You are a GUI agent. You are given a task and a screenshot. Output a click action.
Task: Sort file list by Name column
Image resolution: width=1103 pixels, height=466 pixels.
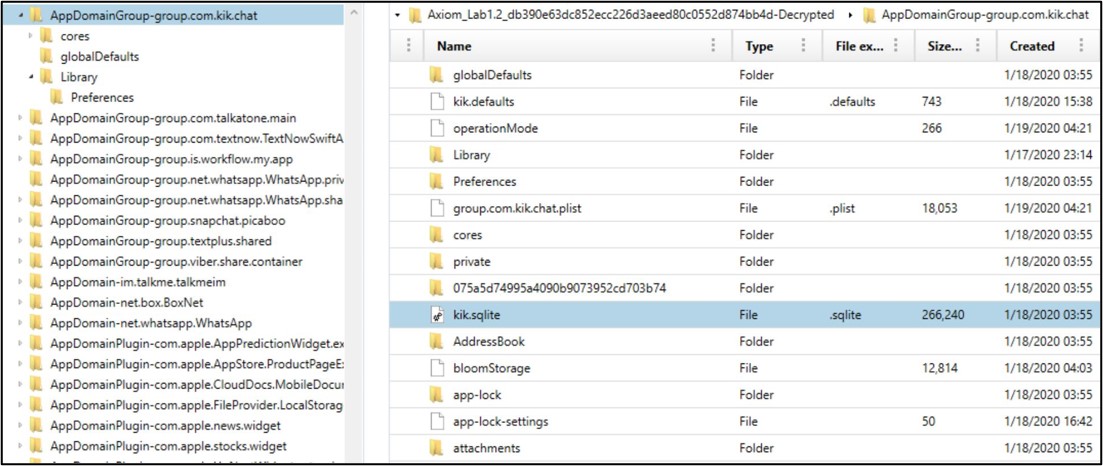[454, 46]
